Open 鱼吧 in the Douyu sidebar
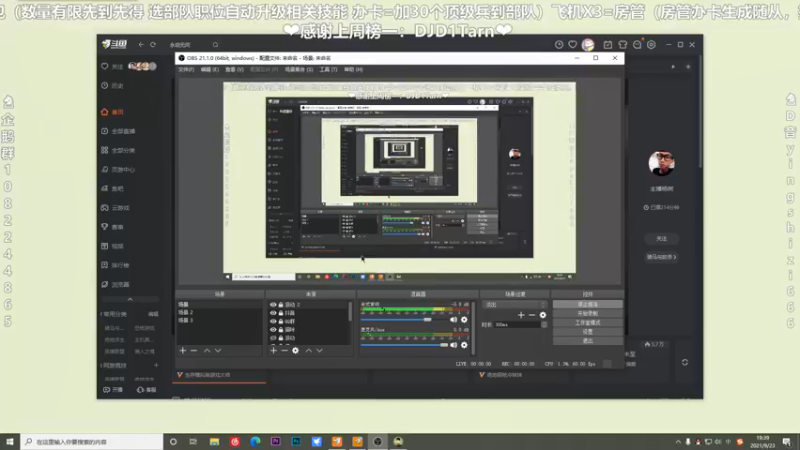Screen dimensions: 800x450 tap(112, 188)
